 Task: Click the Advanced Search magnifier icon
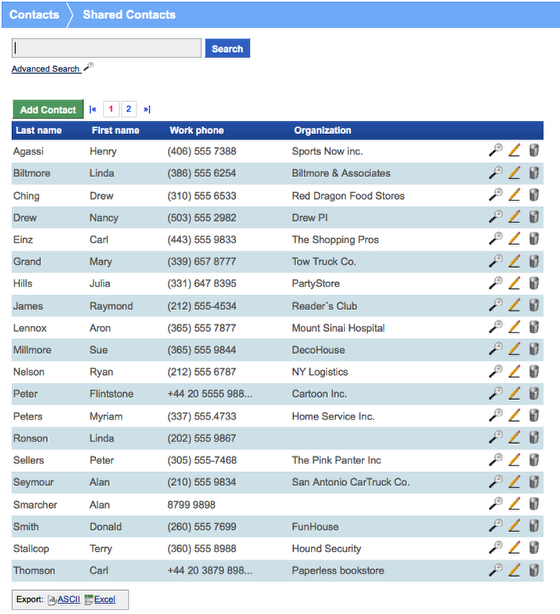pyautogui.click(x=89, y=67)
